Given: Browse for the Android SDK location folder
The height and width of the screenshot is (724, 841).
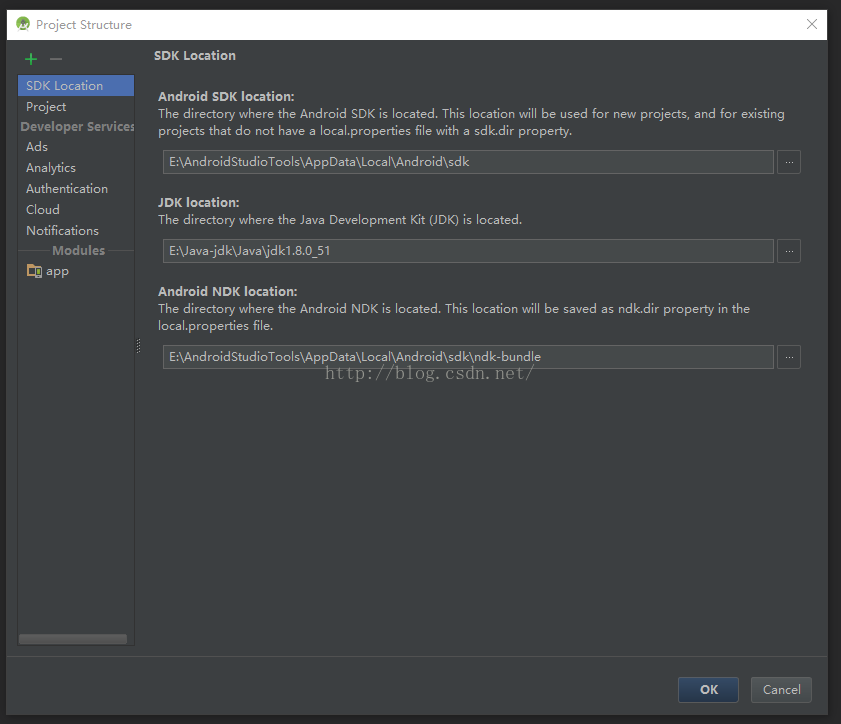Looking at the screenshot, I should click(789, 162).
